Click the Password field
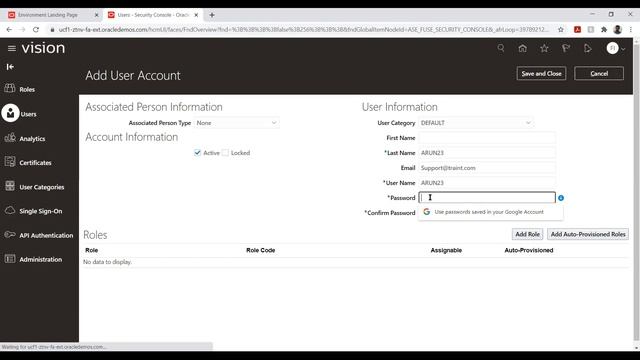Screen dimensions: 640x360 click(x=487, y=198)
